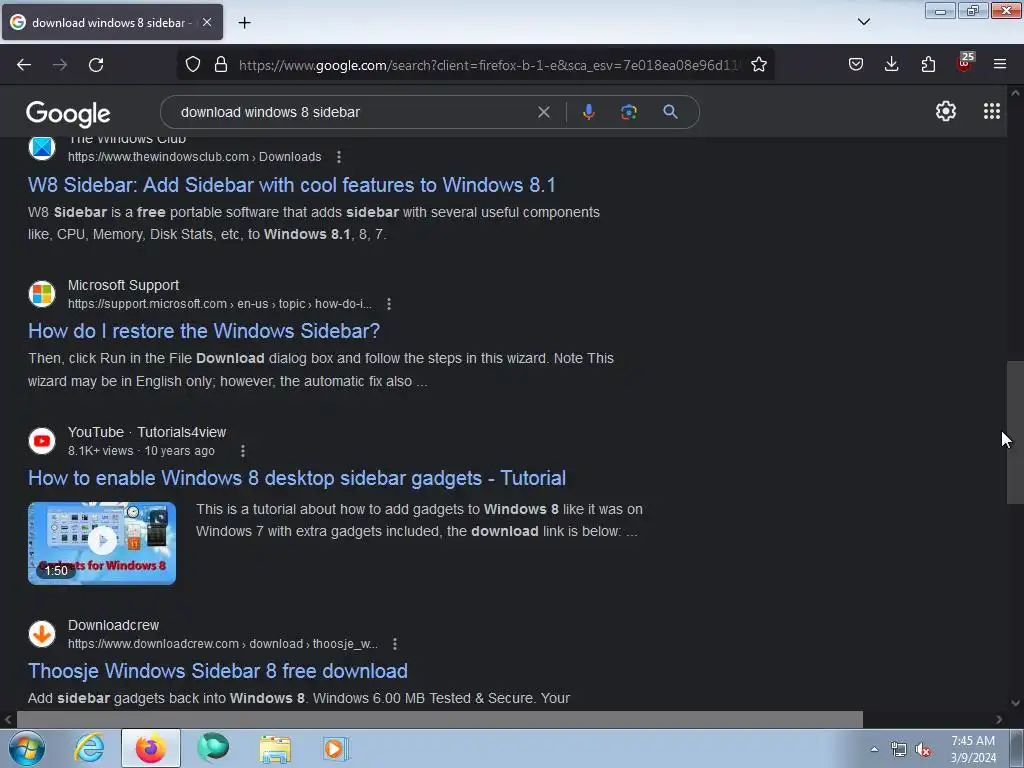Open the Firefox downloads panel
Viewport: 1024px width, 768px height.
click(891, 64)
